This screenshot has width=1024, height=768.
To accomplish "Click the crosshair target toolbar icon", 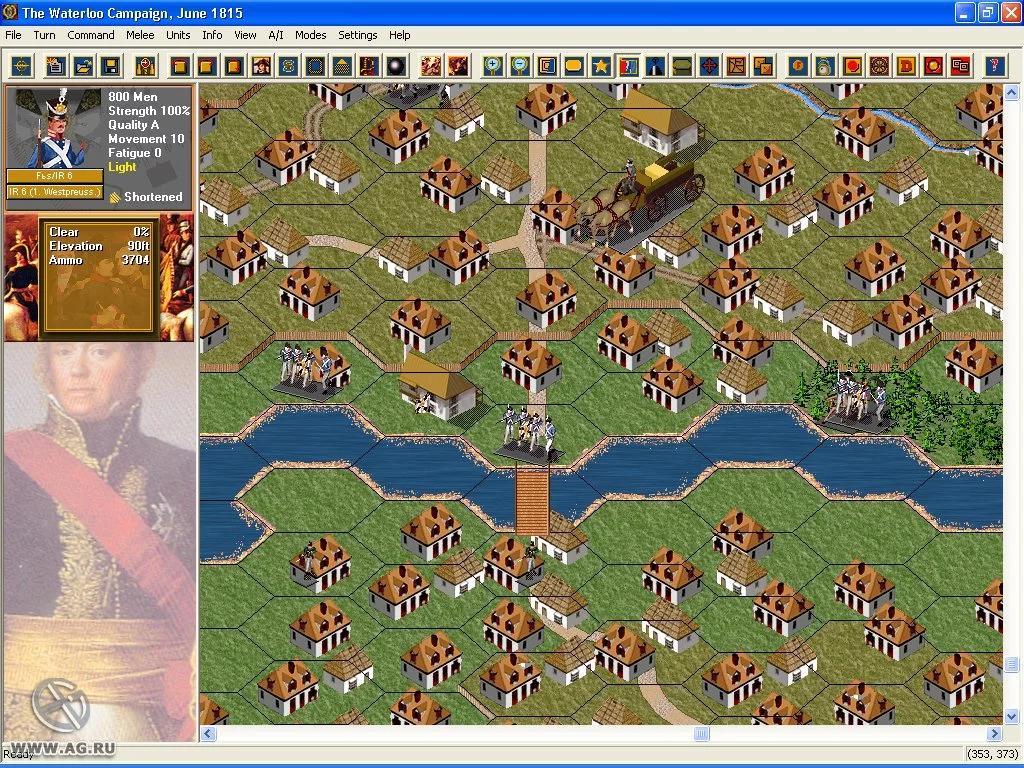I will pos(22,66).
